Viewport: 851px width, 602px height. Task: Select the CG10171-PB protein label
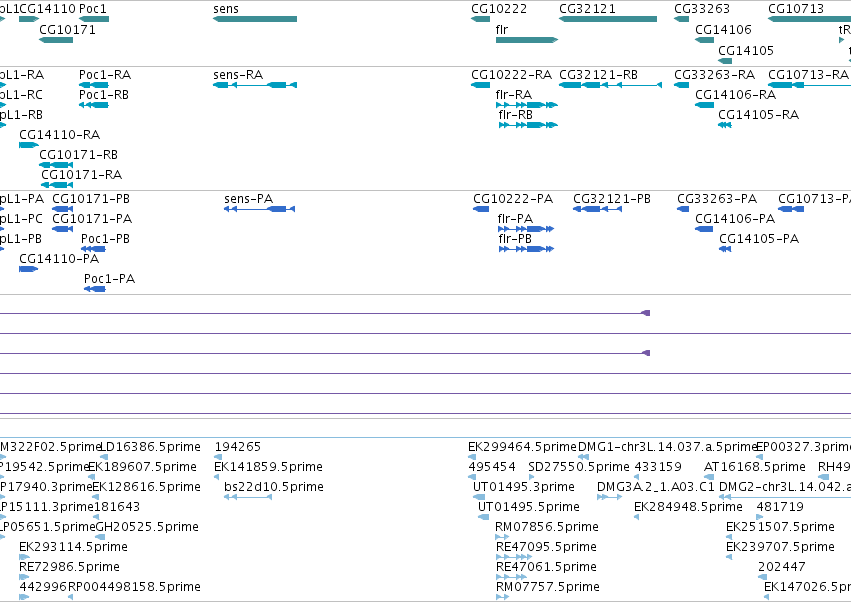coord(91,199)
